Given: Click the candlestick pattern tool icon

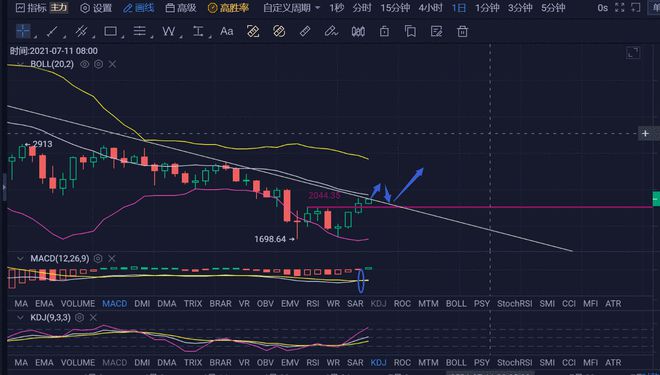Looking at the screenshot, I should [x=358, y=31].
